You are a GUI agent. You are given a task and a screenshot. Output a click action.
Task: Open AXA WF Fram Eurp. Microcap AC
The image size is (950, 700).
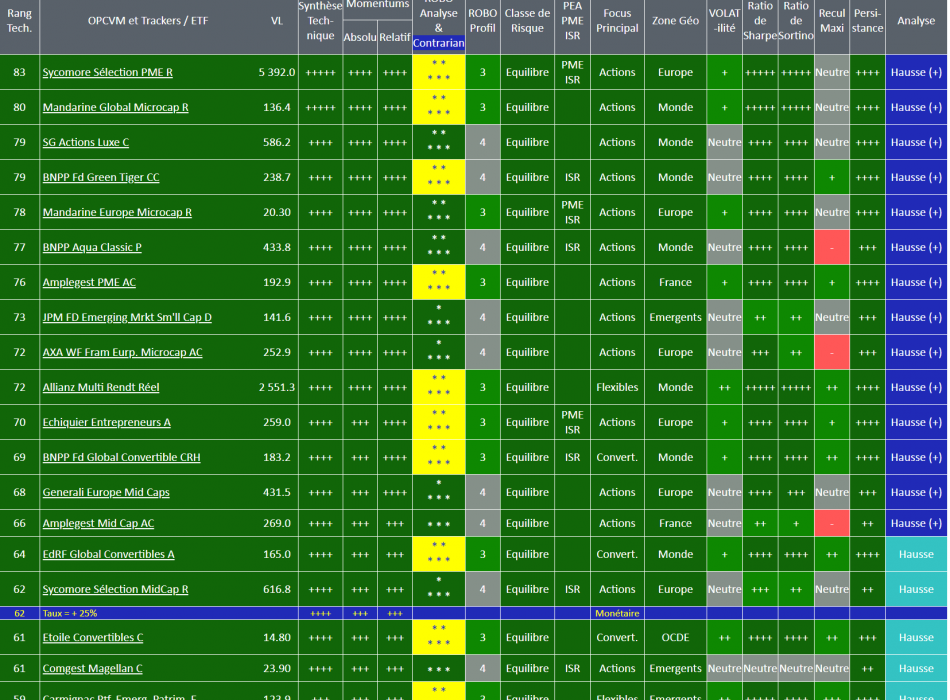[122, 352]
